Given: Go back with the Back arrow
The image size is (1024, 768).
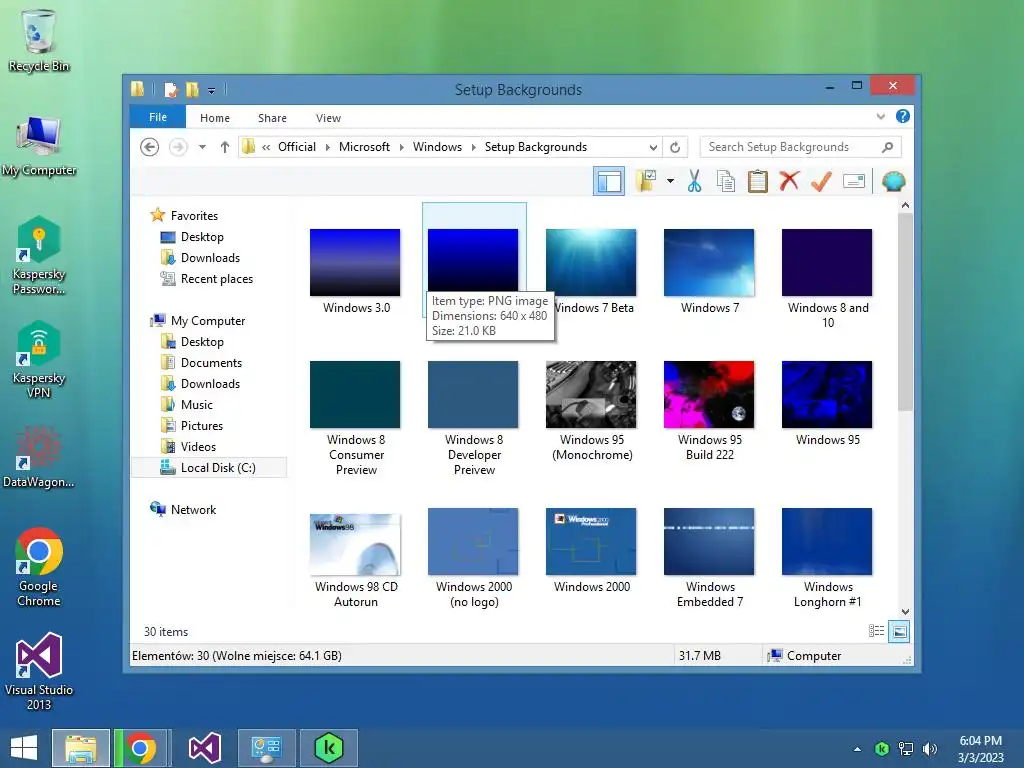Looking at the screenshot, I should pos(150,147).
